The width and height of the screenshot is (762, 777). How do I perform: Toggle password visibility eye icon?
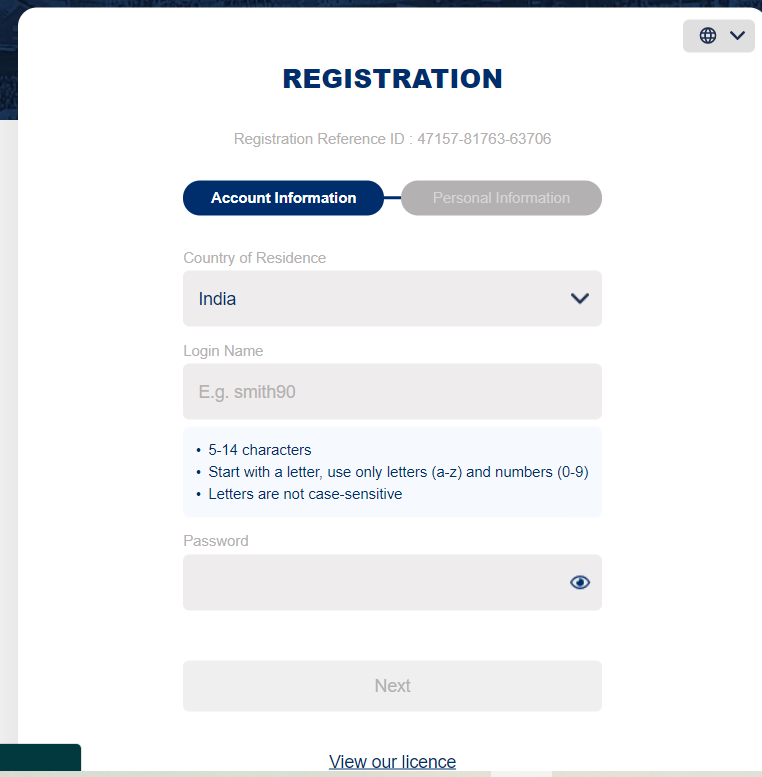click(580, 582)
